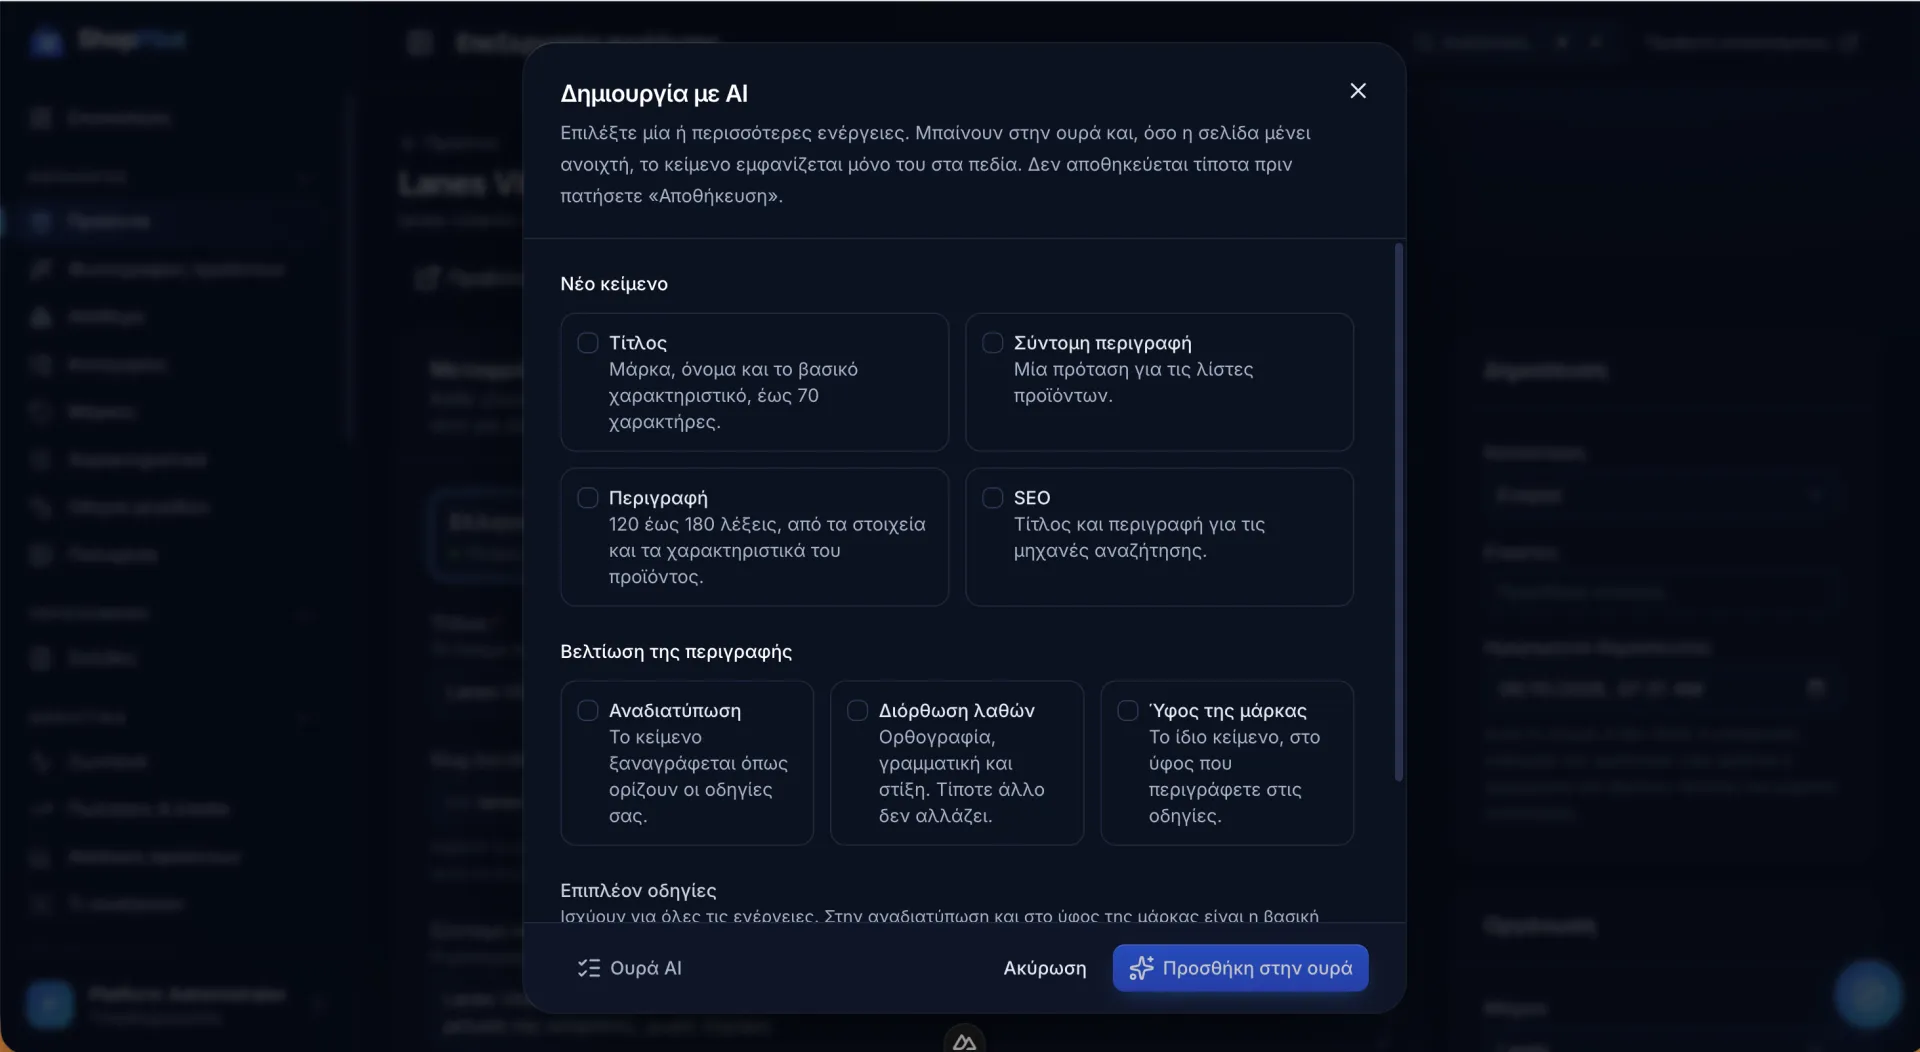This screenshot has height=1052, width=1920.
Task: Click the Επιπλέον οδηγίες heading
Action: coord(638,890)
